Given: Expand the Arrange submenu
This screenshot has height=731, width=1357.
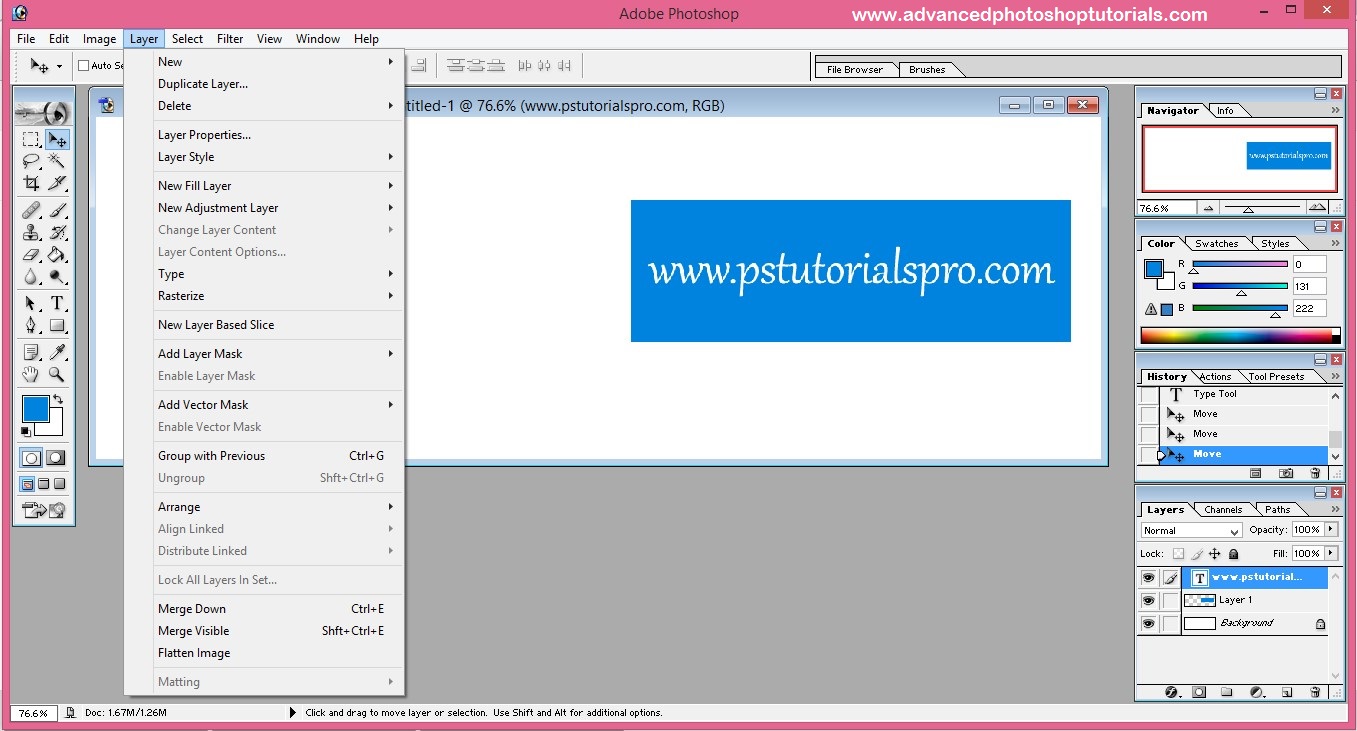Looking at the screenshot, I should click(x=275, y=507).
